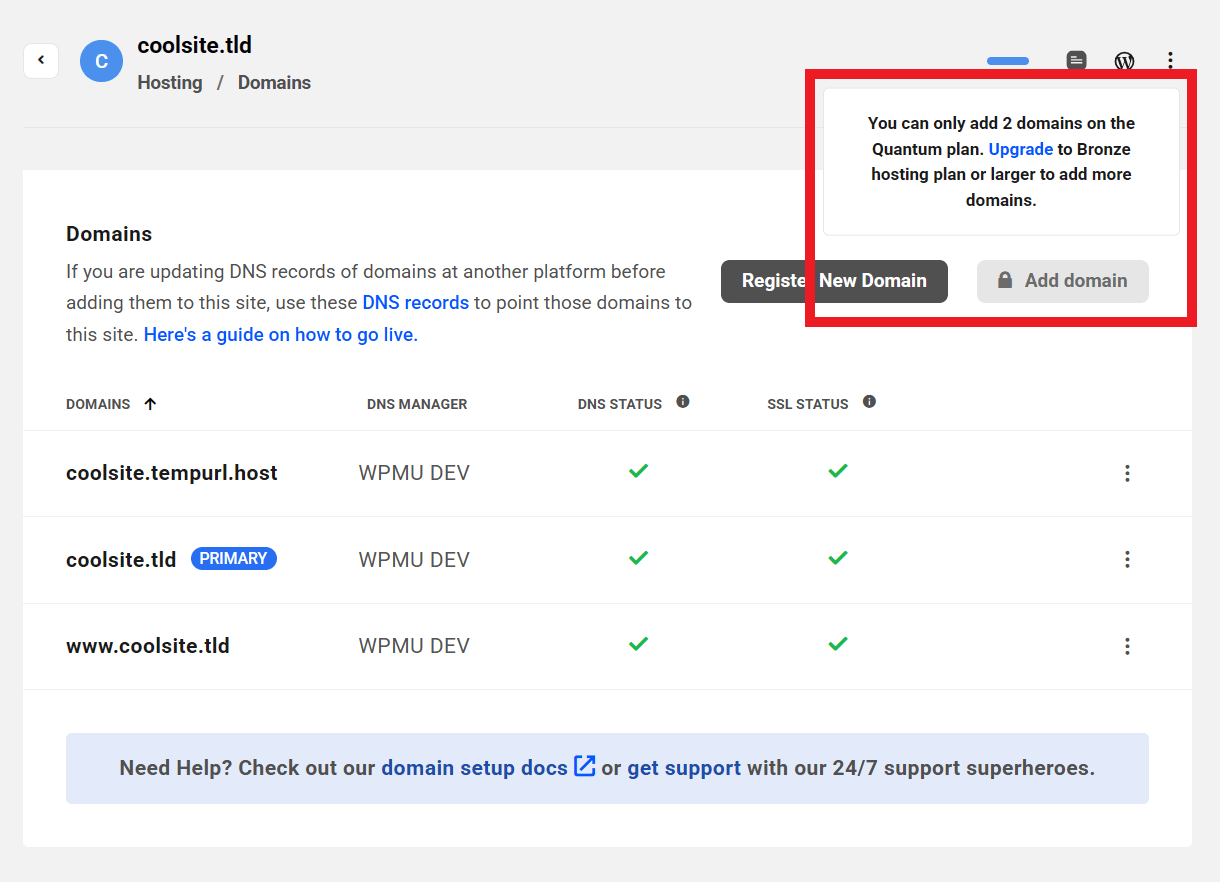Click the SSL Status info icon
This screenshot has width=1220, height=882.
(869, 401)
